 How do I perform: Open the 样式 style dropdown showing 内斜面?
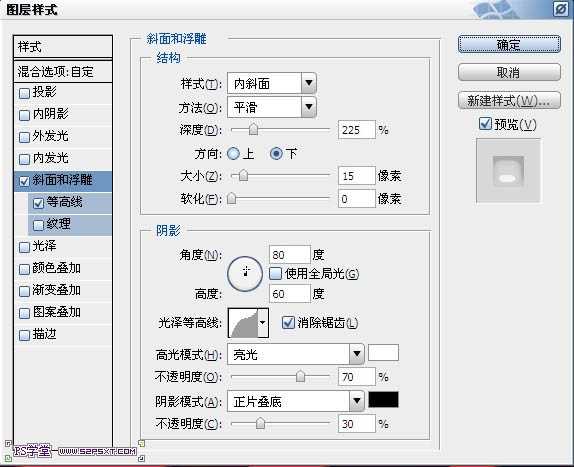[272, 84]
